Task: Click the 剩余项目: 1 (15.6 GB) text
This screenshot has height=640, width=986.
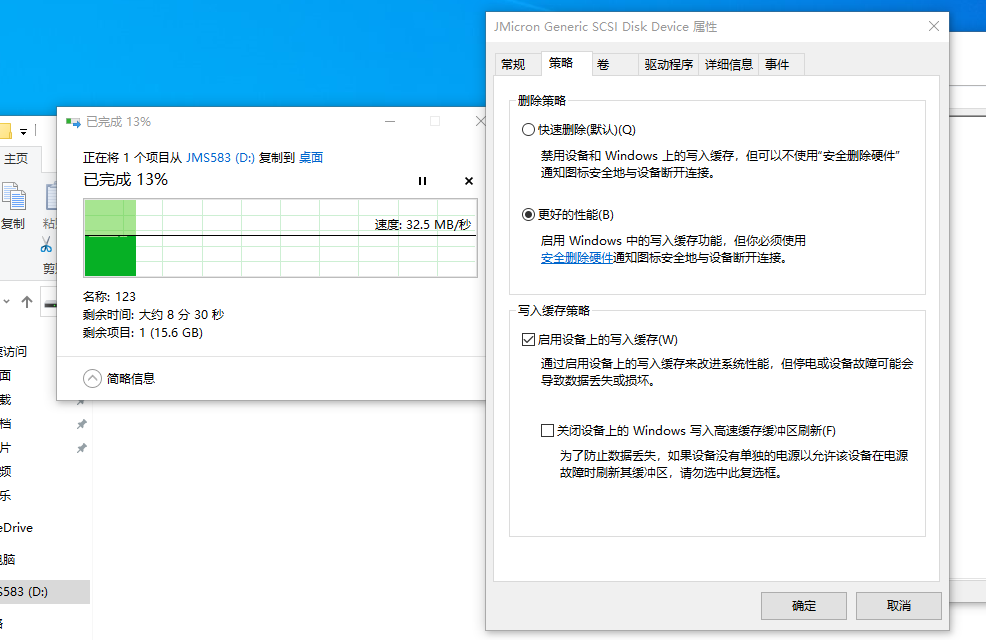Action: (143, 333)
